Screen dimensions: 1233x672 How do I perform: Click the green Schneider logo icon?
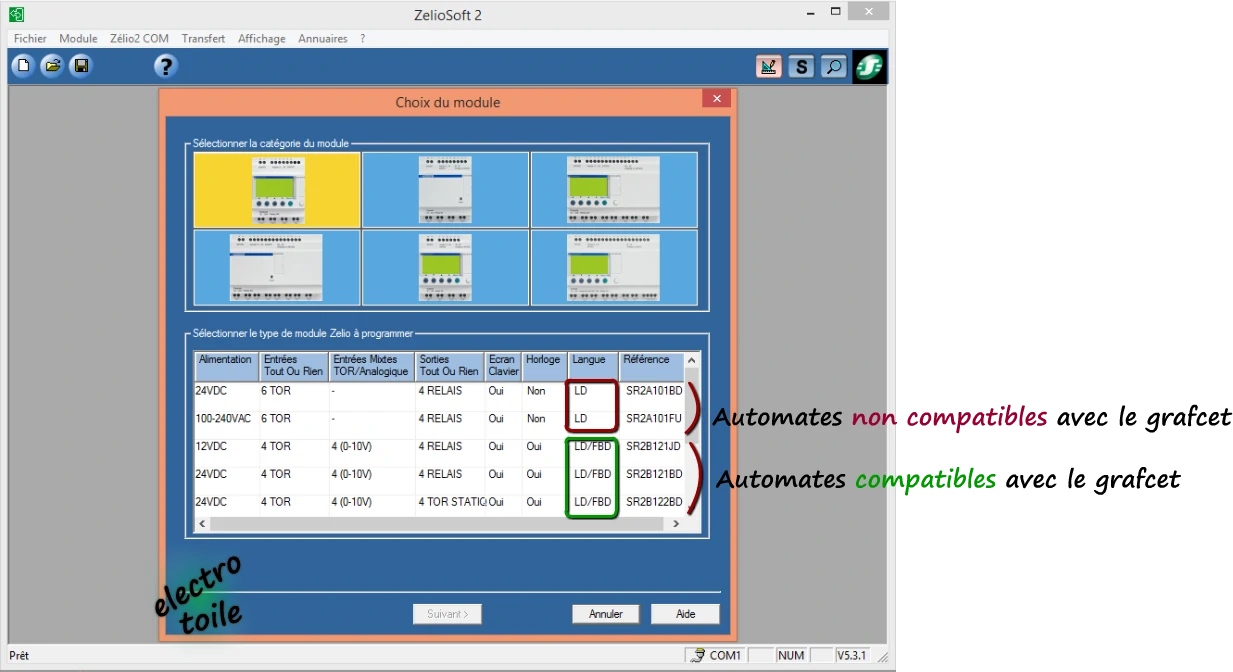click(x=869, y=67)
